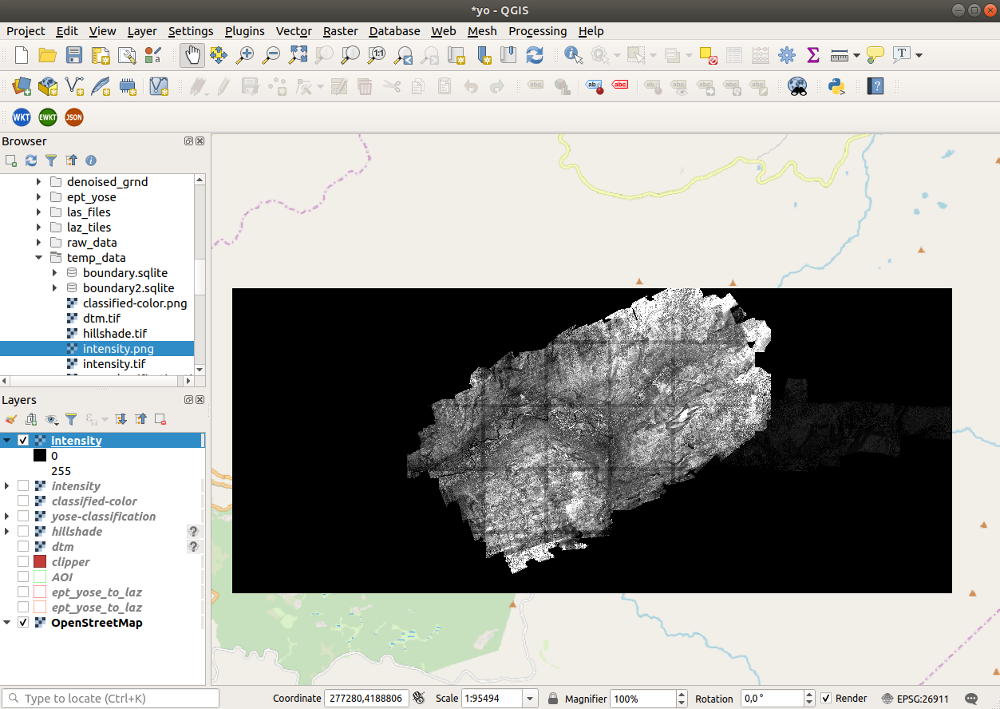Click the clipper layer red color swatch
This screenshot has width=1000, height=709.
click(40, 562)
